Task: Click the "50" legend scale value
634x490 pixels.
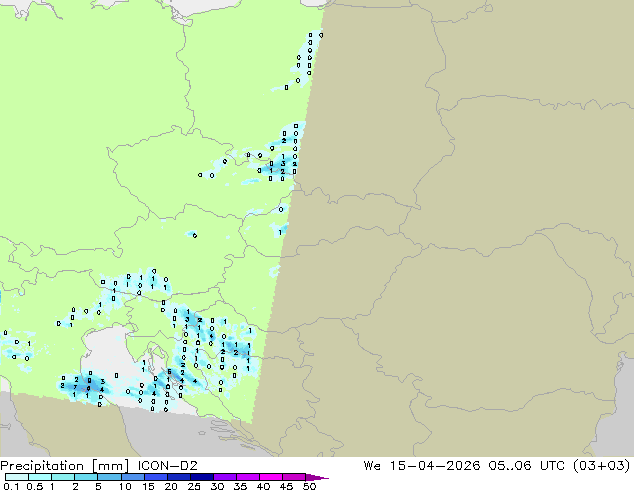Action: (x=310, y=486)
